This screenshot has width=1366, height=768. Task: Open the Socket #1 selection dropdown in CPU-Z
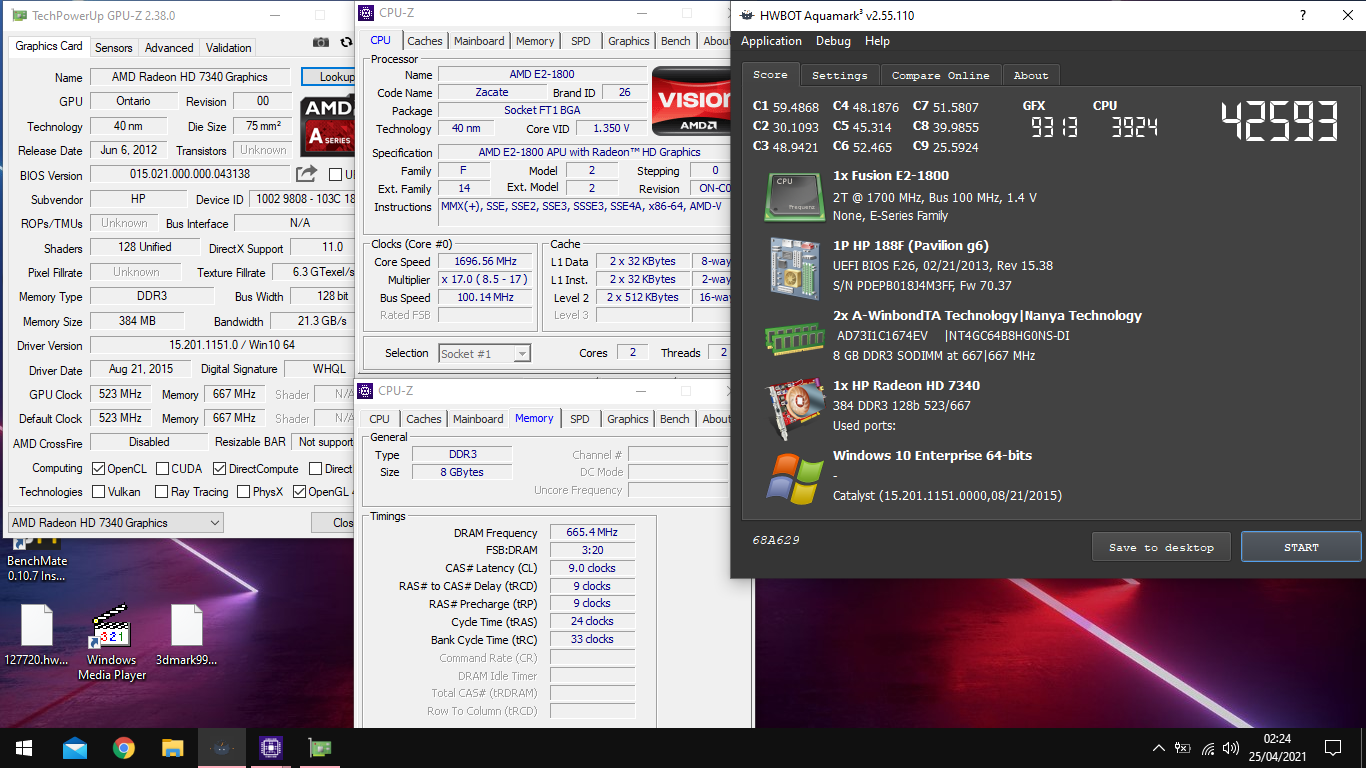tap(484, 354)
